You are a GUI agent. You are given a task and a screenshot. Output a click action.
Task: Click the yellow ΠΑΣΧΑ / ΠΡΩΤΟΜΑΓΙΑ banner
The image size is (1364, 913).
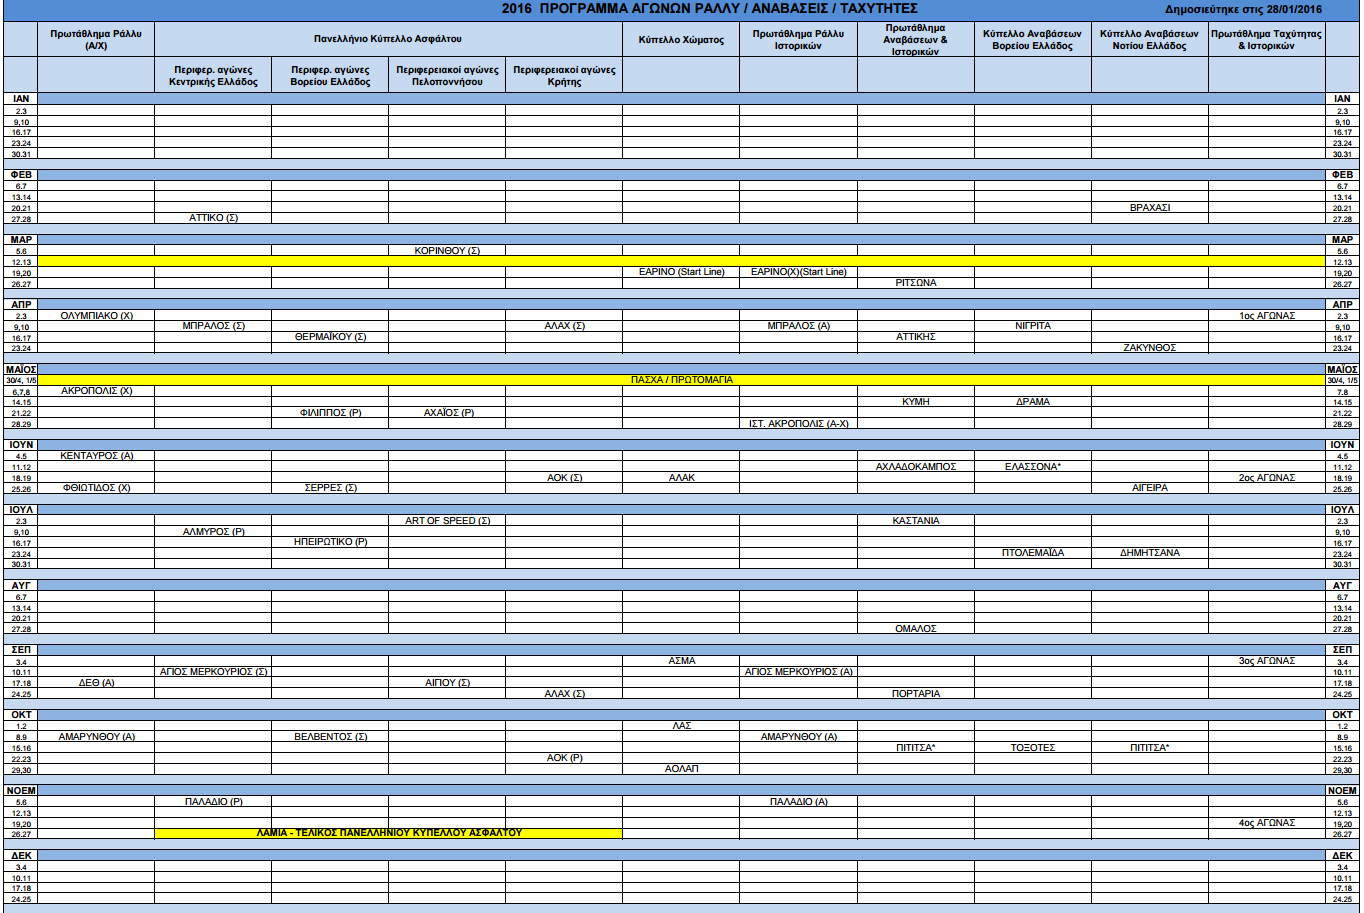click(681, 380)
